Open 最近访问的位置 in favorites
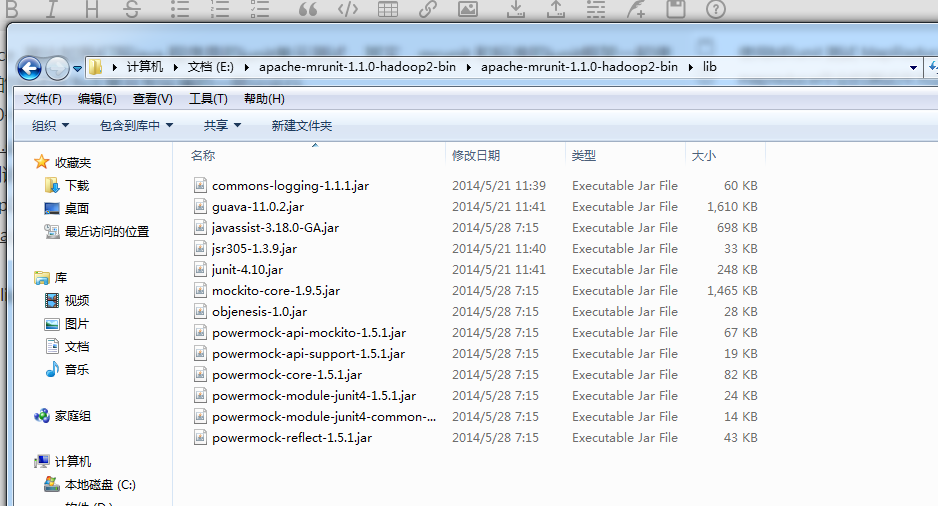This screenshot has height=506, width=938. [106, 232]
